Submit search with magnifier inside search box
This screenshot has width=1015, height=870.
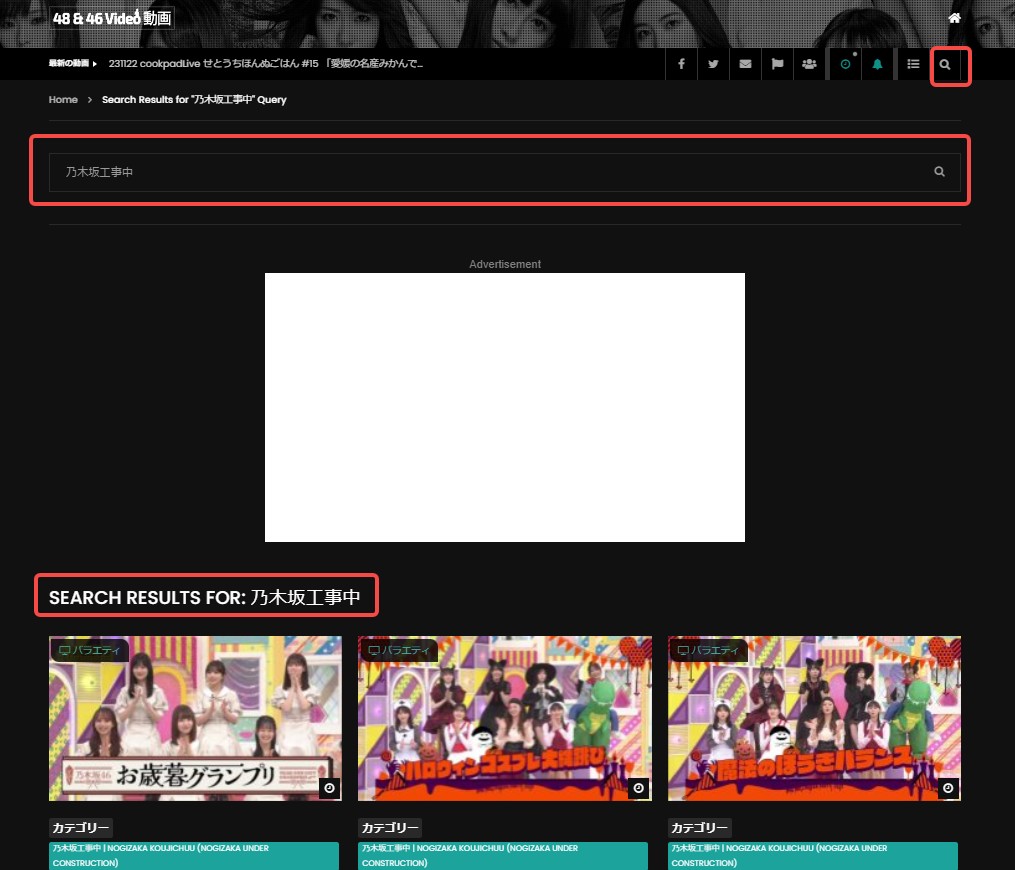[x=939, y=172]
